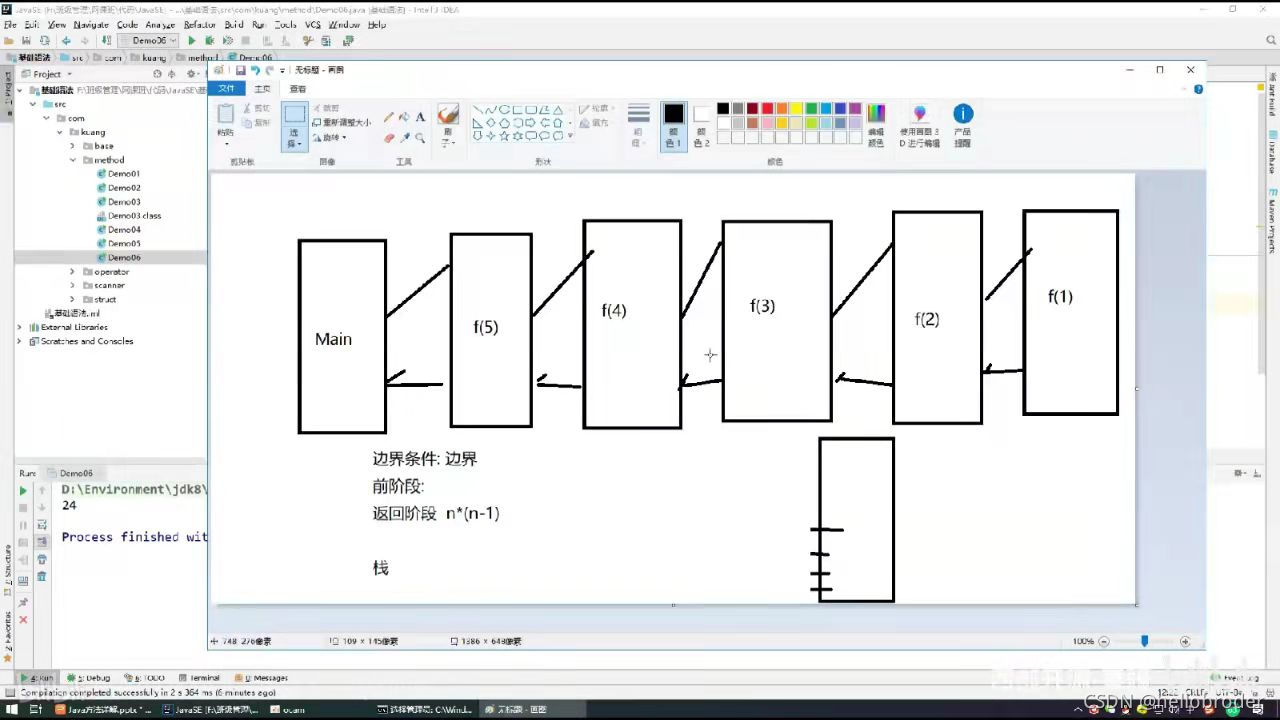This screenshot has width=1280, height=720.
Task: Expand the base folder in tree
Action: (72, 146)
